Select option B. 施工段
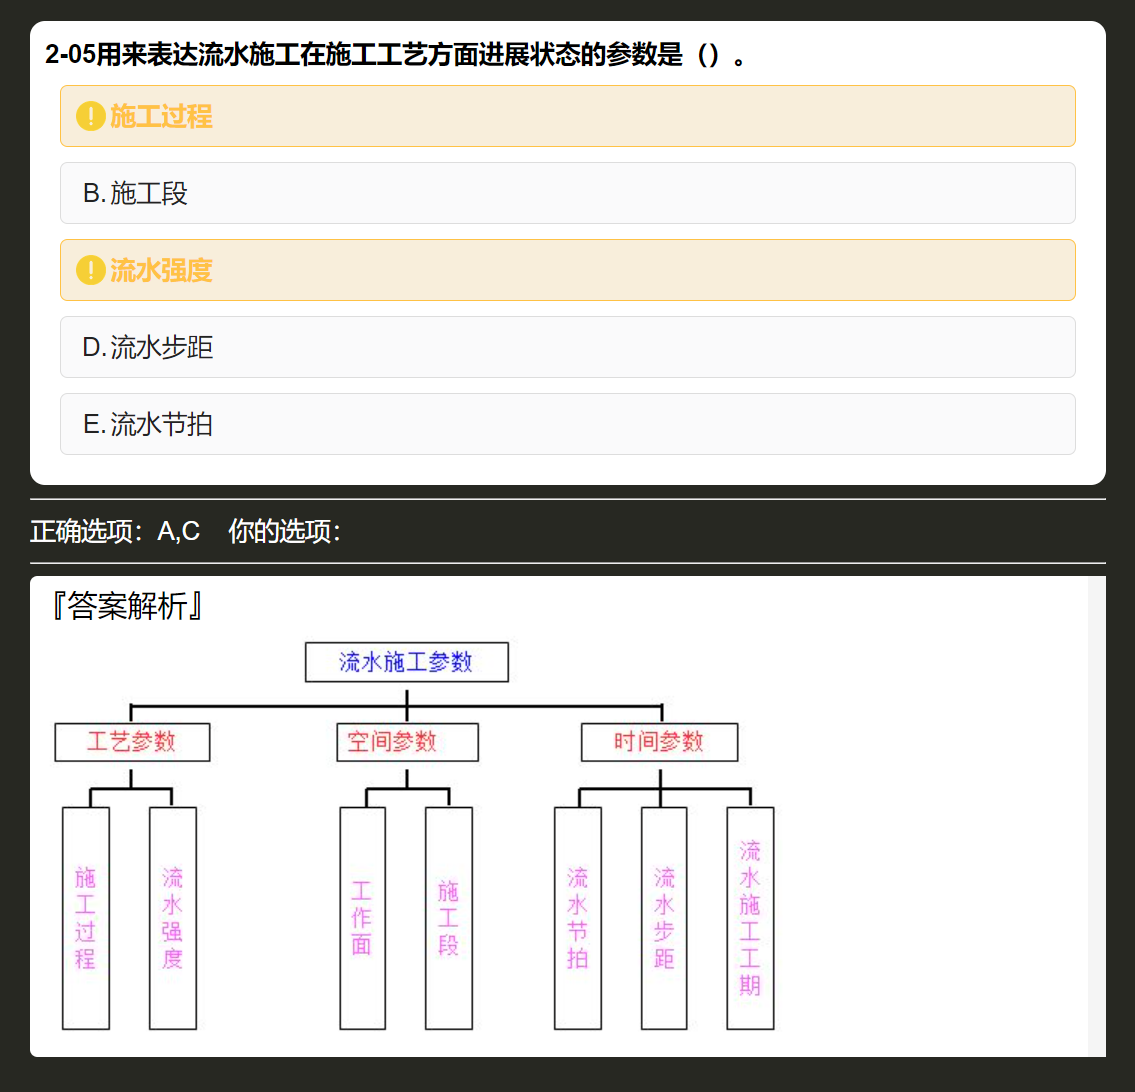The height and width of the screenshot is (1092, 1135). [568, 193]
